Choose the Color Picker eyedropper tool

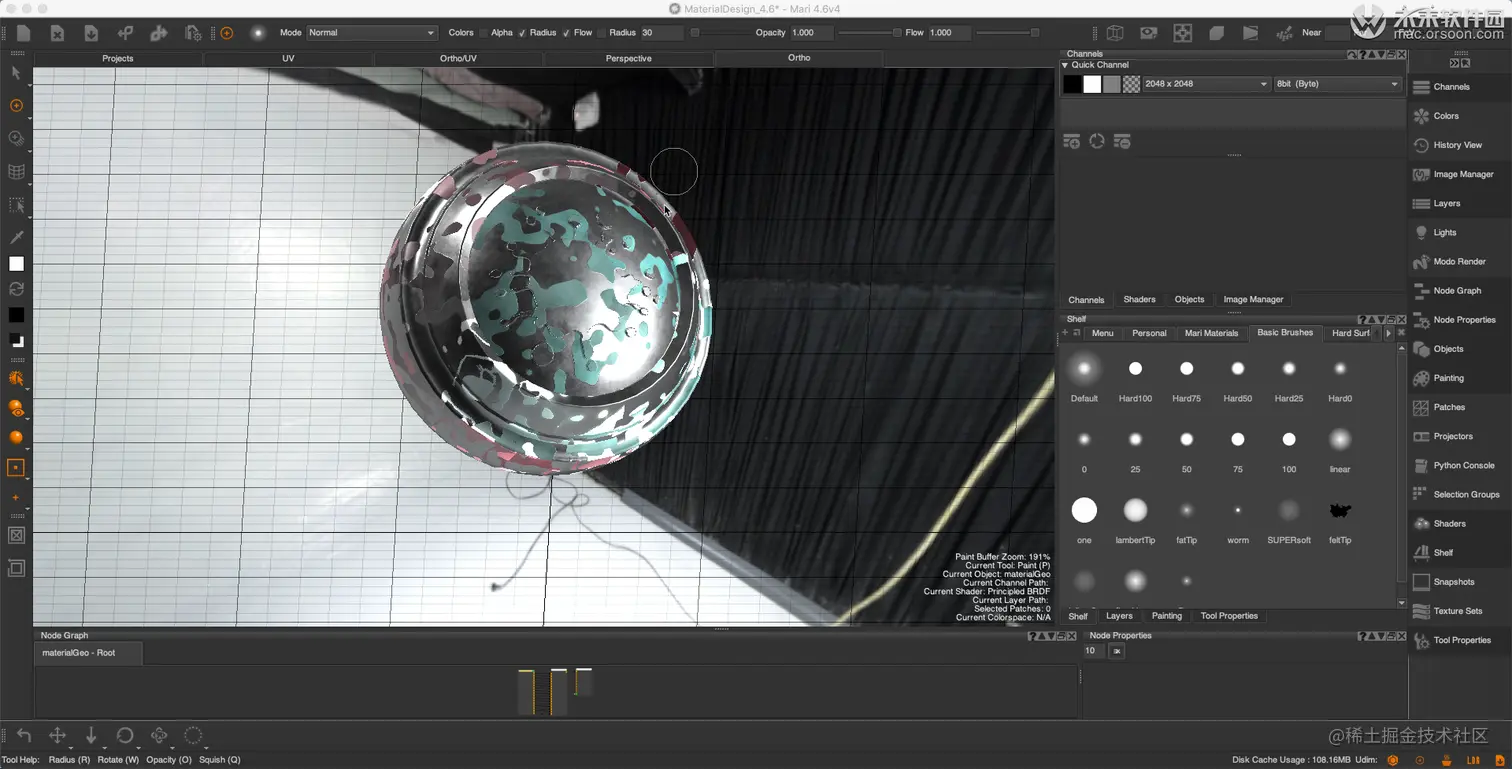16,237
